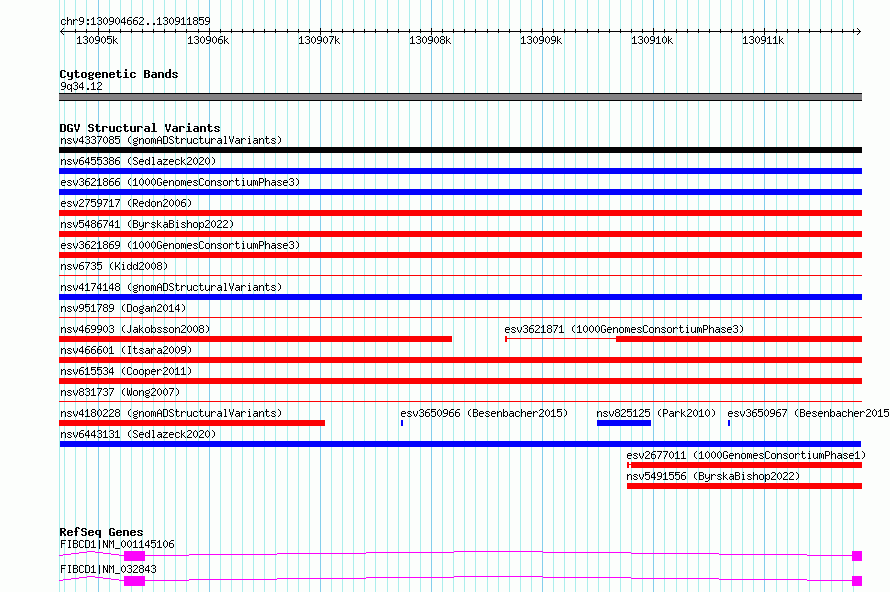This screenshot has width=890, height=592.
Task: Click nsv6735 (Kidd2008) variant label
Action: point(114,266)
